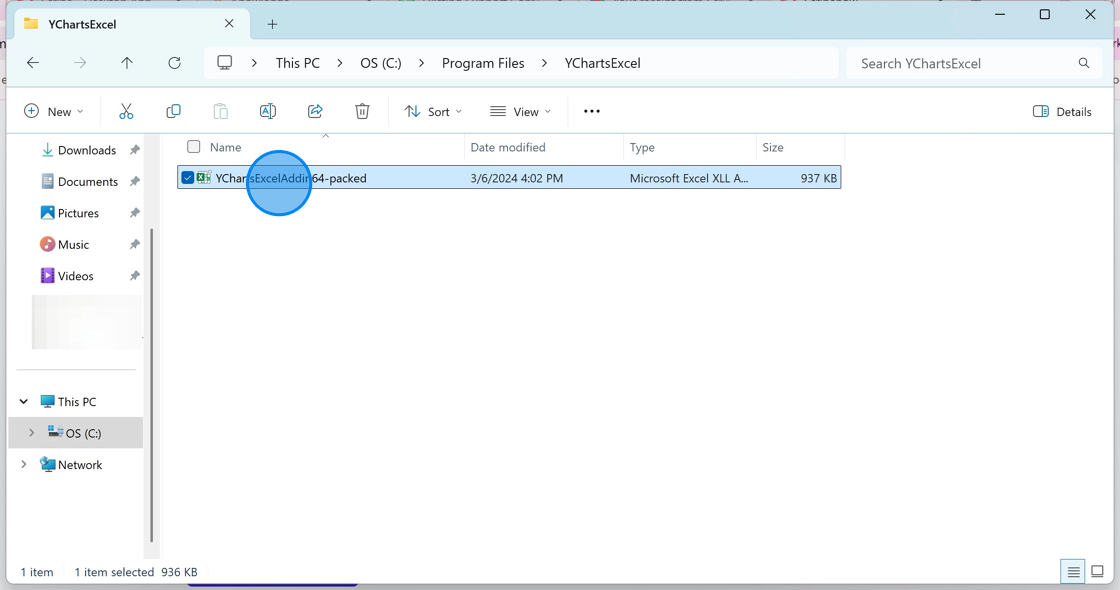The width and height of the screenshot is (1120, 590).
Task: Select the YChartsExcel window tab
Action: 132,24
